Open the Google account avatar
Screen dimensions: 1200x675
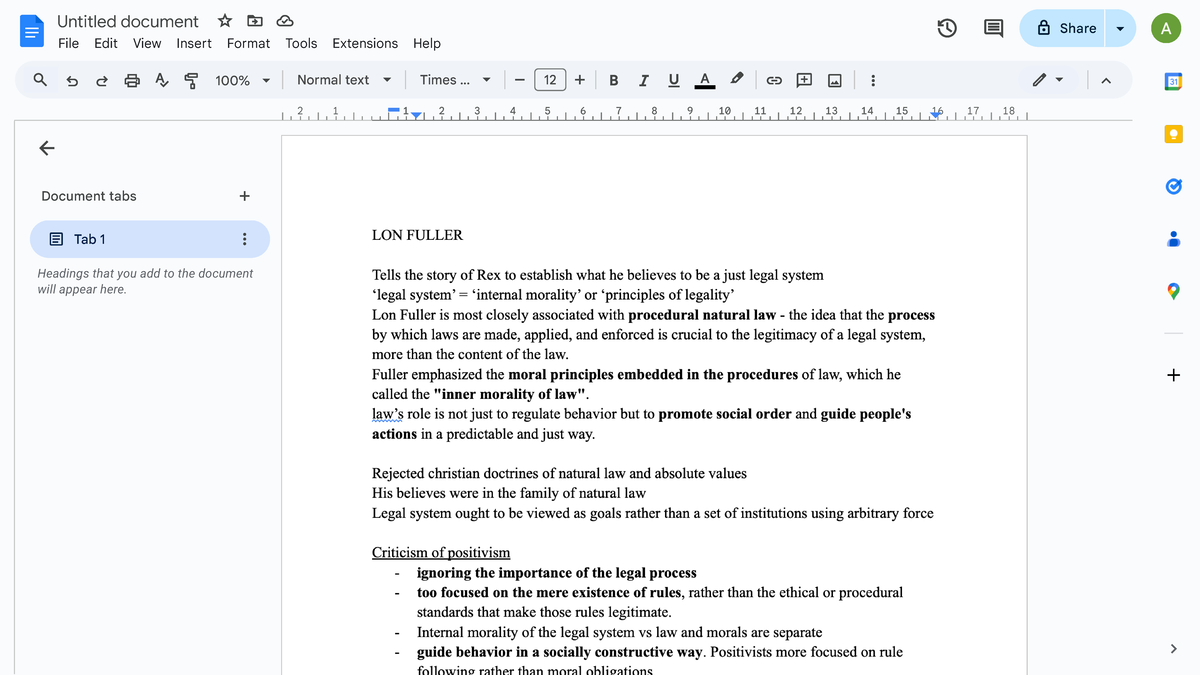tap(1166, 28)
